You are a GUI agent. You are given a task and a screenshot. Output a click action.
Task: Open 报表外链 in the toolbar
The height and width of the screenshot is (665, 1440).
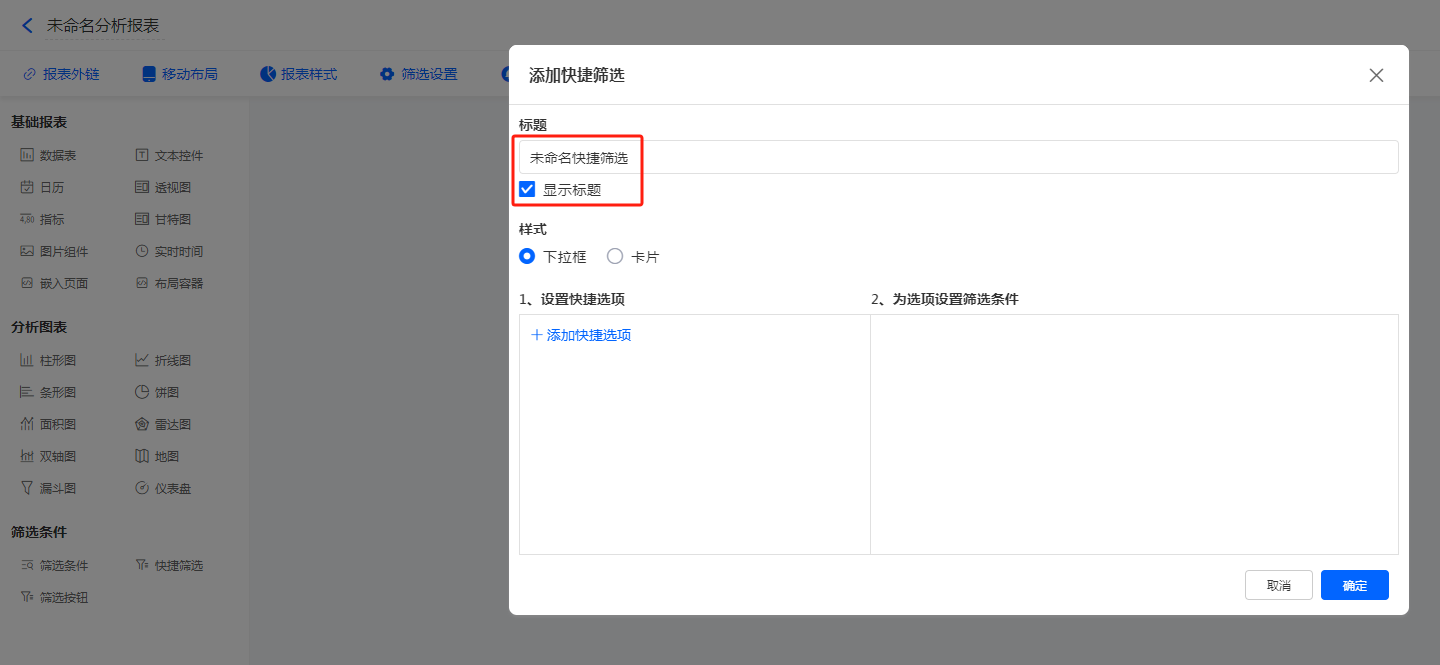click(x=61, y=74)
